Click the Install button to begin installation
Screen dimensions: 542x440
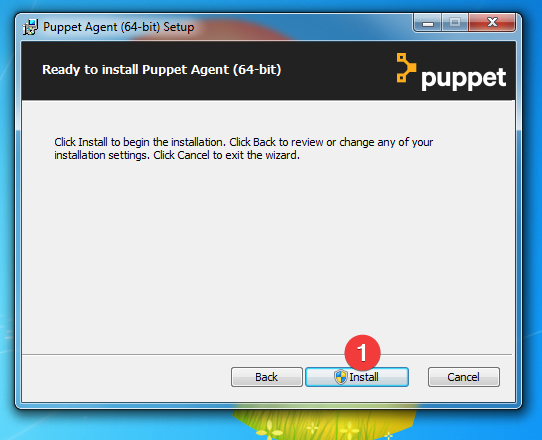point(357,377)
